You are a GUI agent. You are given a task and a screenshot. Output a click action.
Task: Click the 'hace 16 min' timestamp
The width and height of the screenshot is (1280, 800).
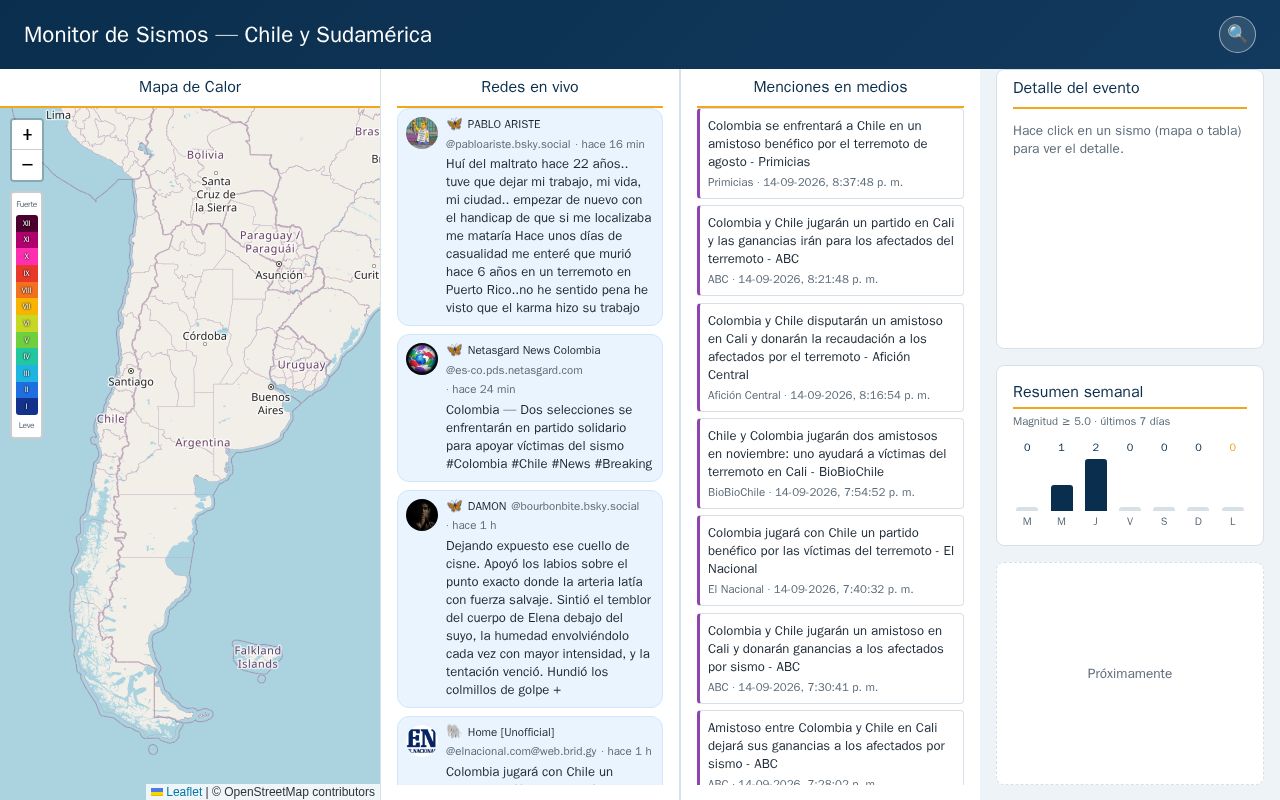[613, 144]
